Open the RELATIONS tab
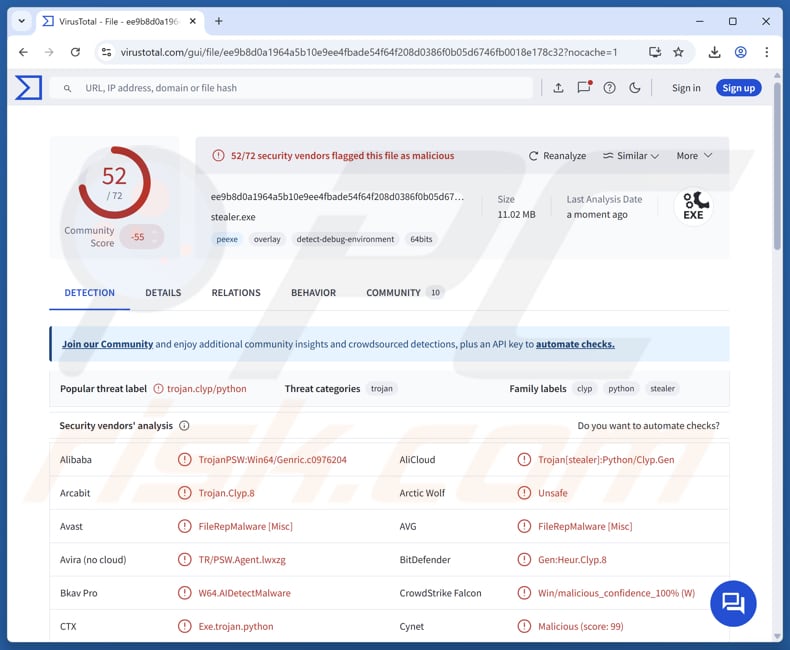 pos(236,293)
